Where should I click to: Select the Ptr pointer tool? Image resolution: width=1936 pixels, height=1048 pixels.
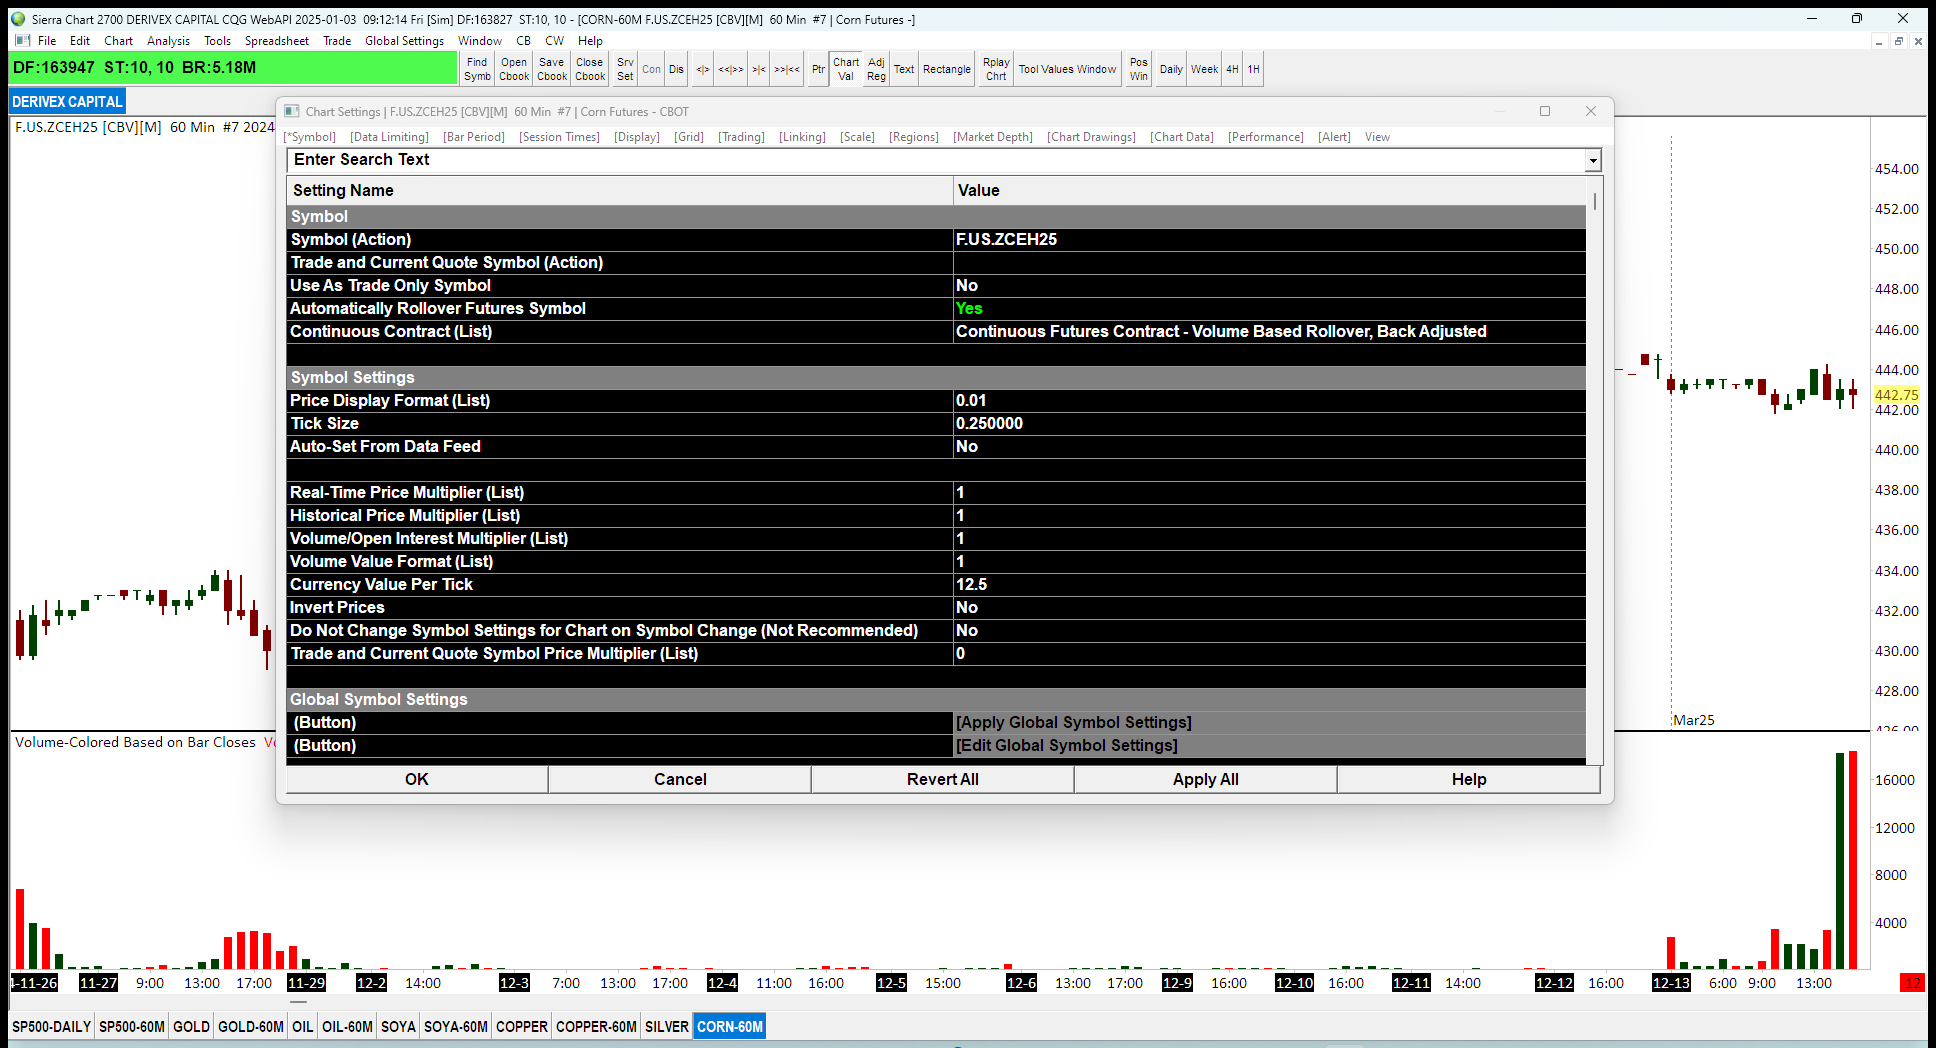818,69
